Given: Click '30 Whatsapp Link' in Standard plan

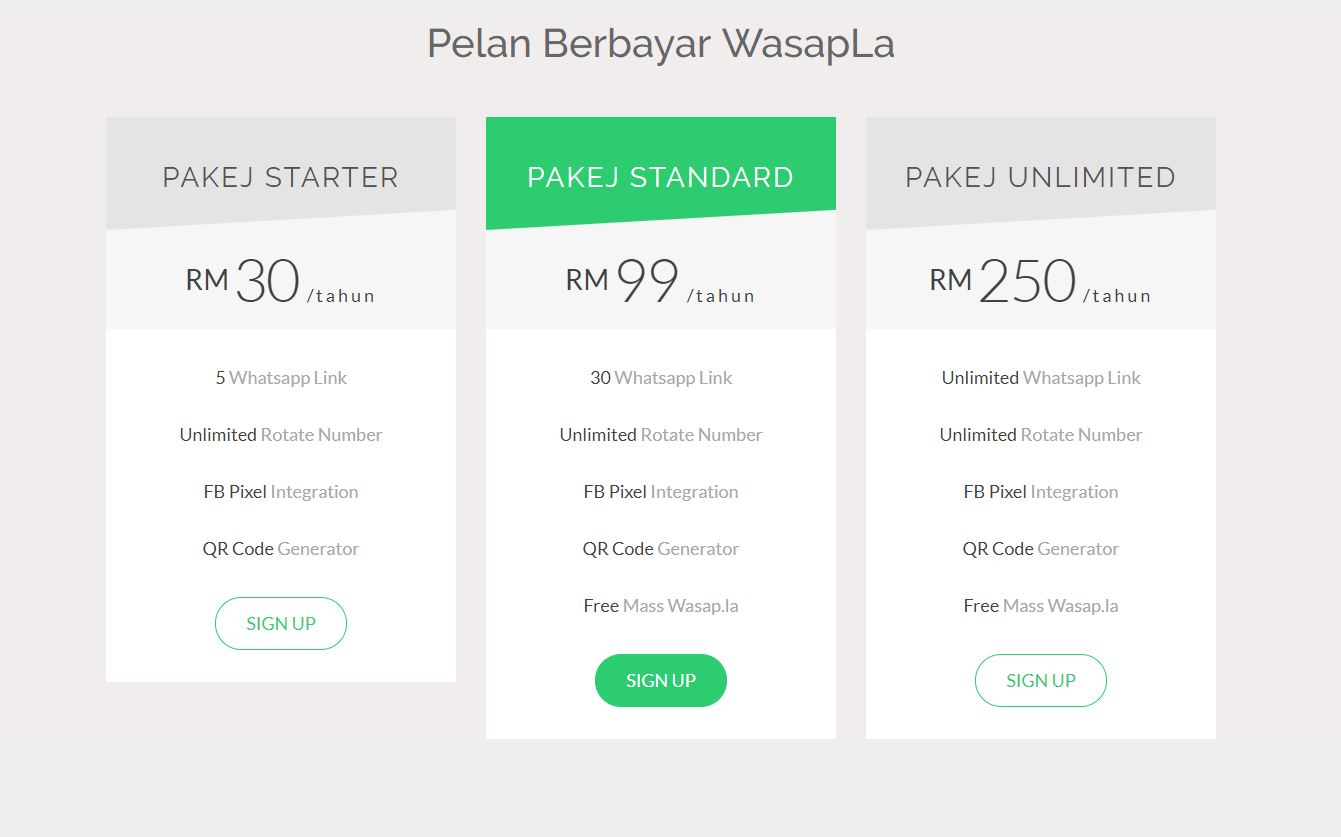Looking at the screenshot, I should pyautogui.click(x=661, y=378).
